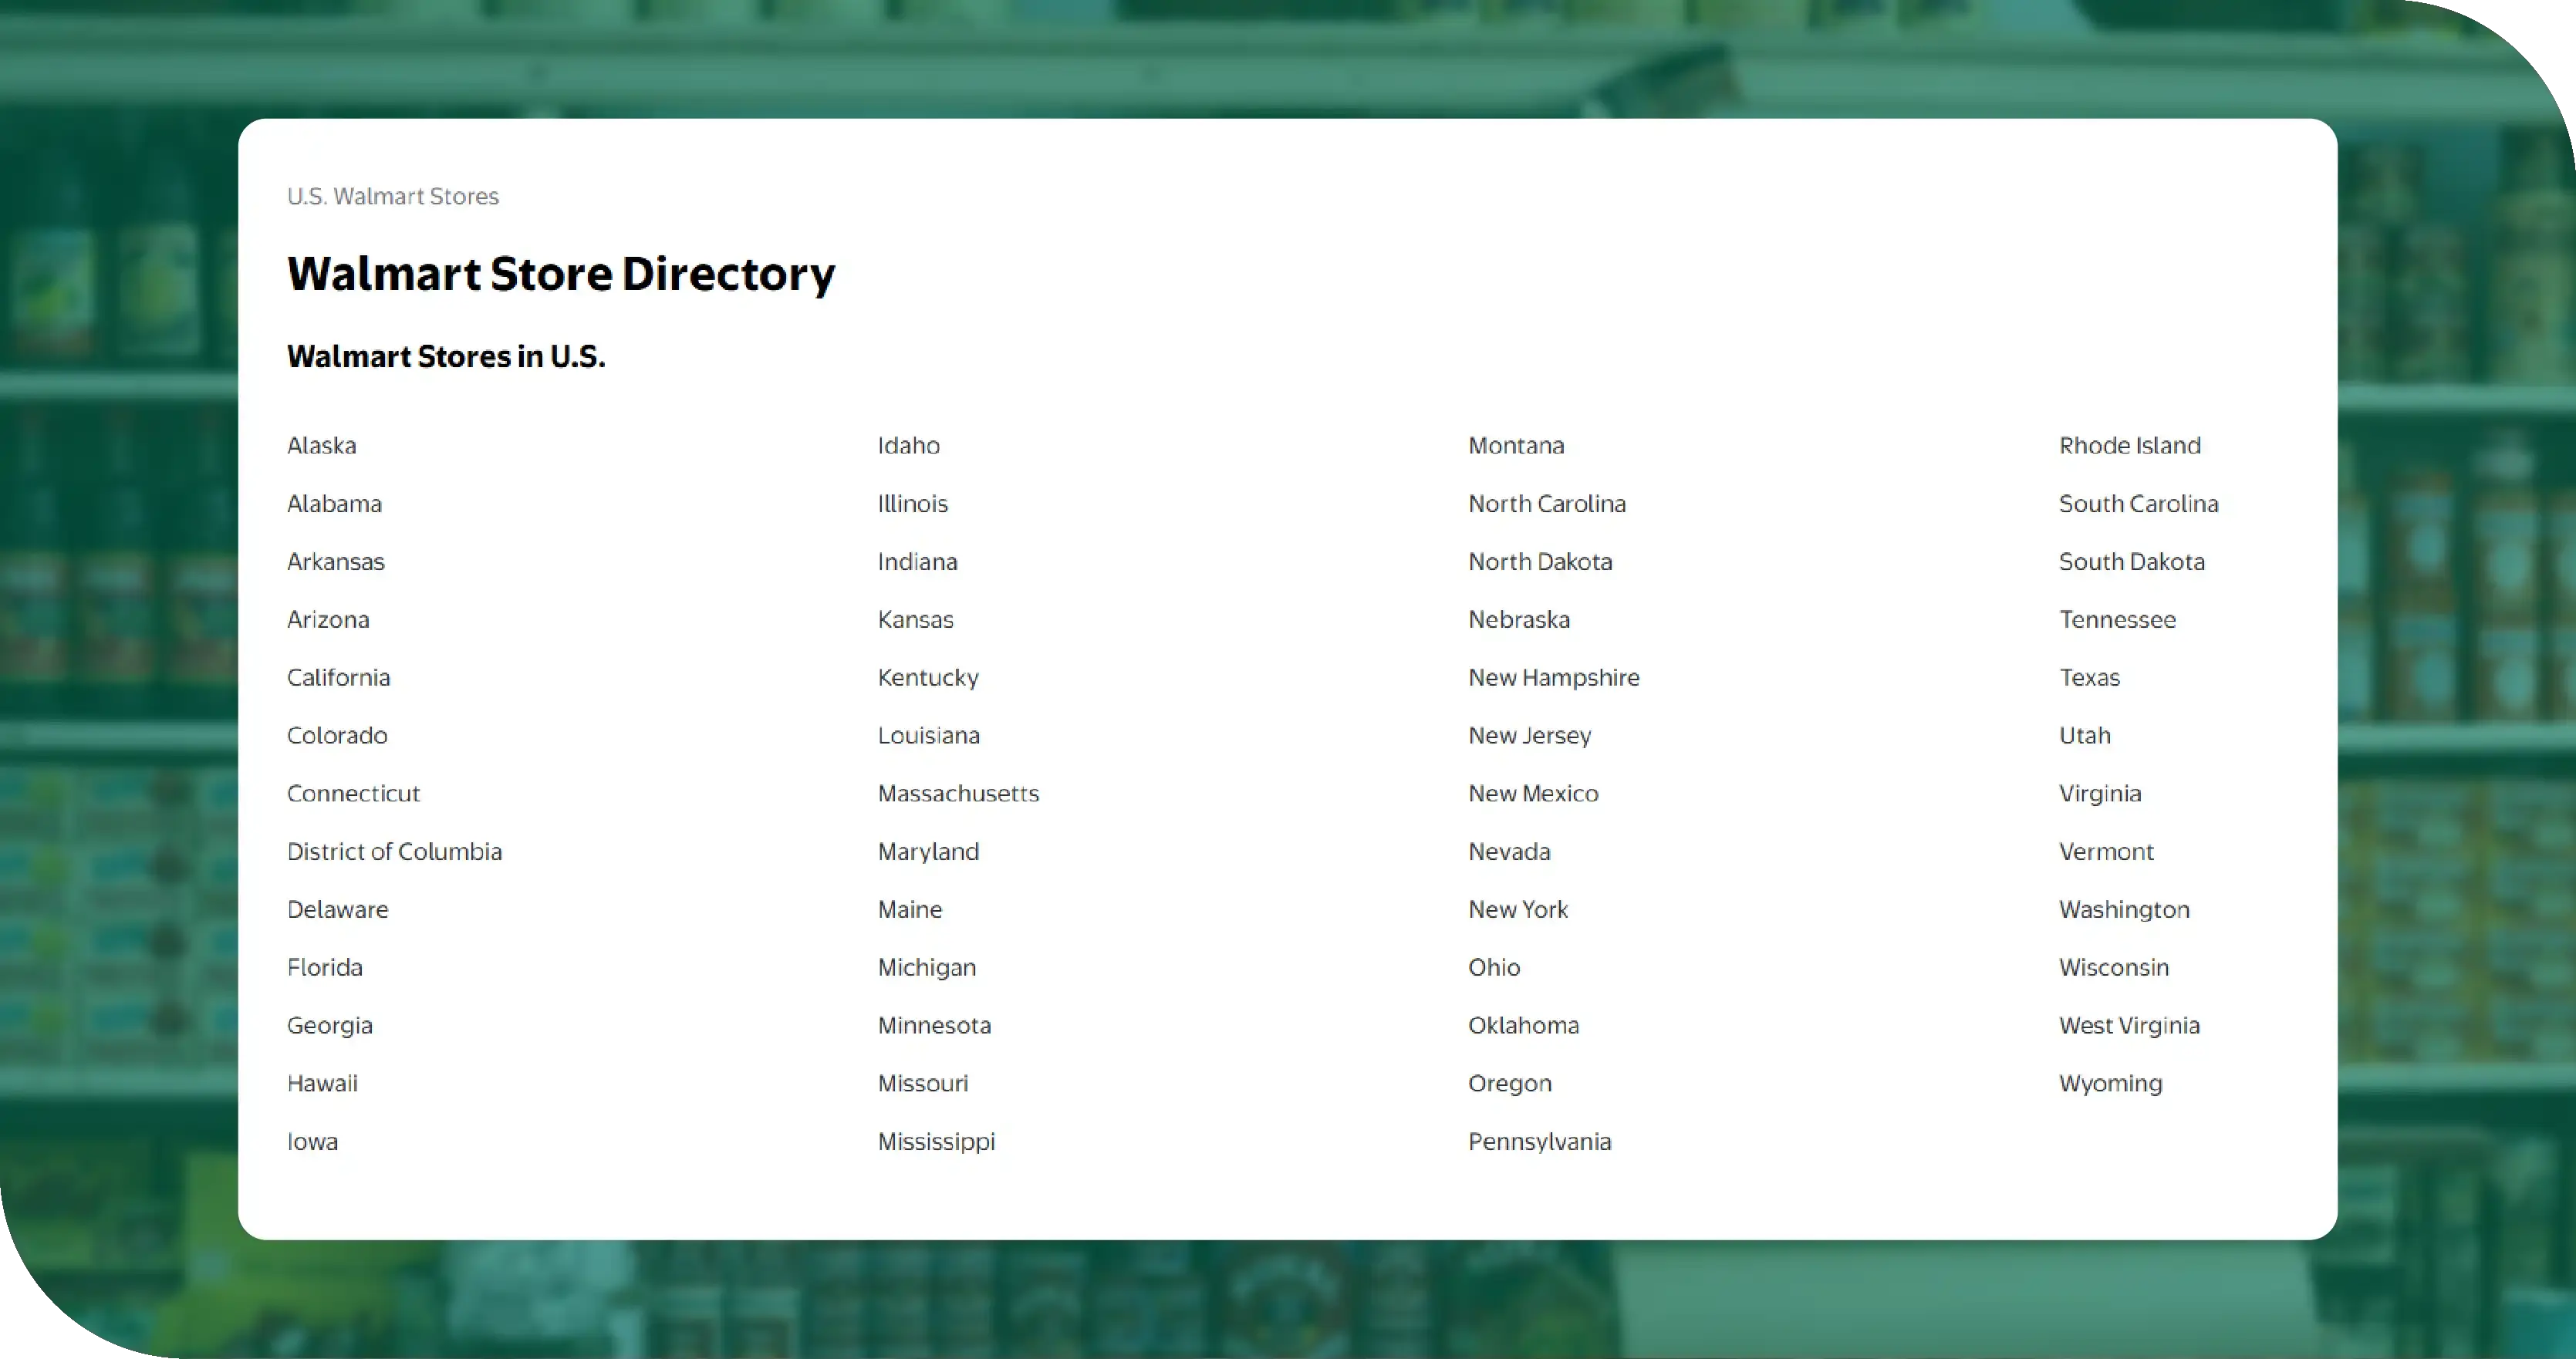Choose Arizona from the directory
Viewport: 2576px width, 1359px height.
[x=328, y=619]
